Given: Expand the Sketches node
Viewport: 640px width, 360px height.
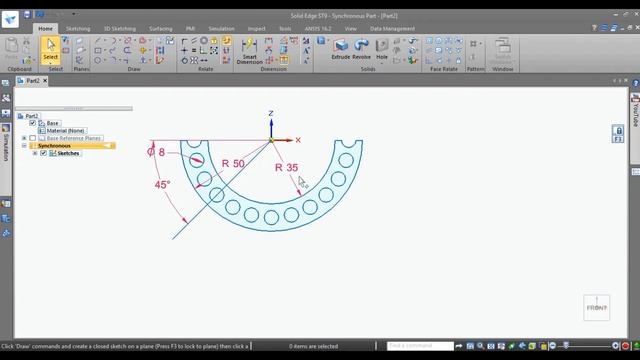Looking at the screenshot, I should point(35,153).
